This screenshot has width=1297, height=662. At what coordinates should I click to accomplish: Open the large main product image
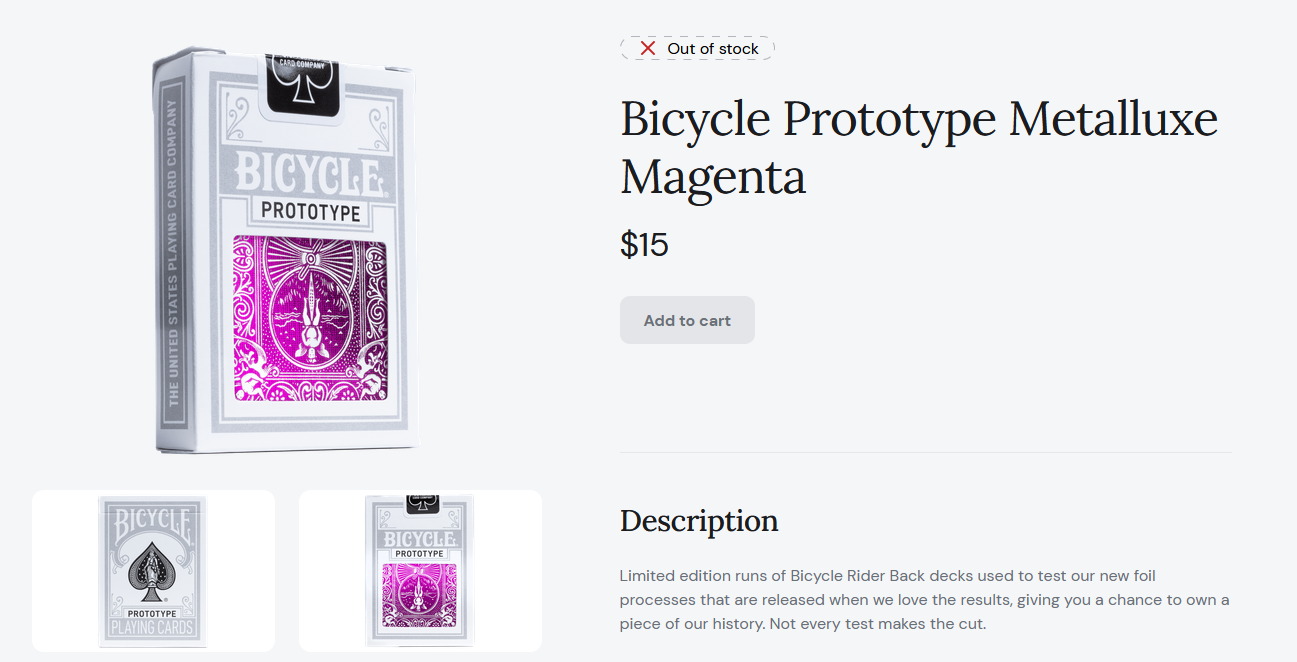286,250
